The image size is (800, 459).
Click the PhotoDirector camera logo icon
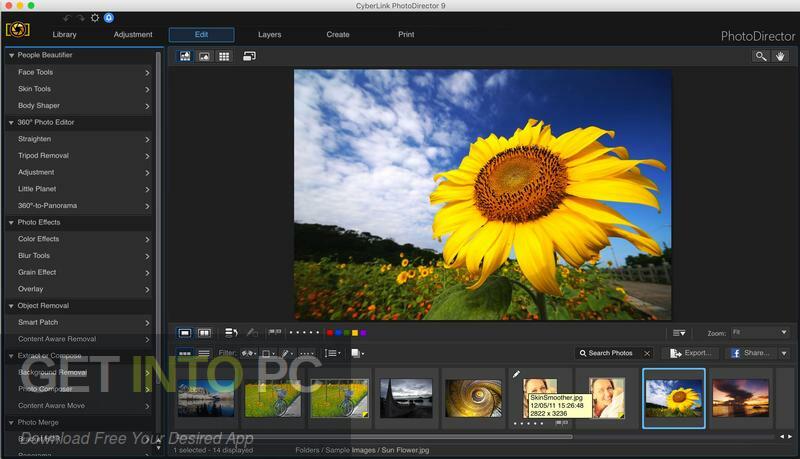pos(17,30)
